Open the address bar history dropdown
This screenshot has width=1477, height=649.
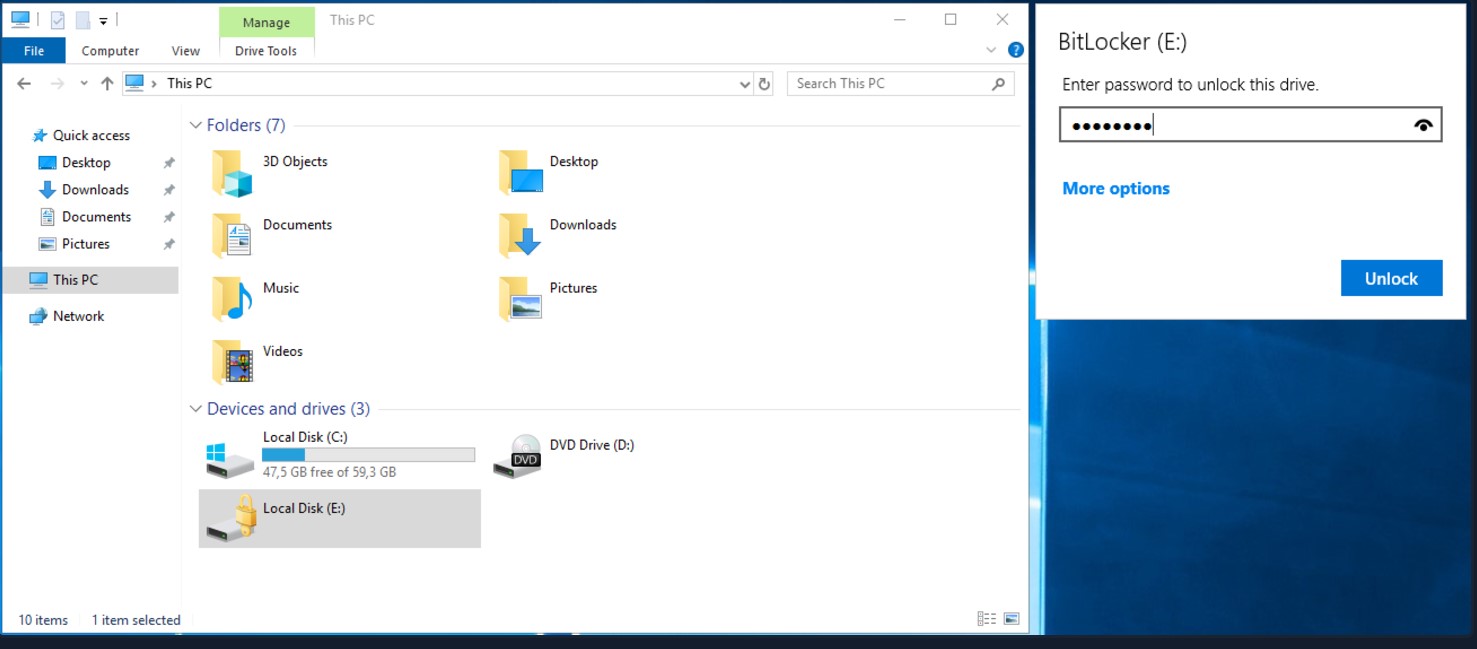(x=745, y=85)
